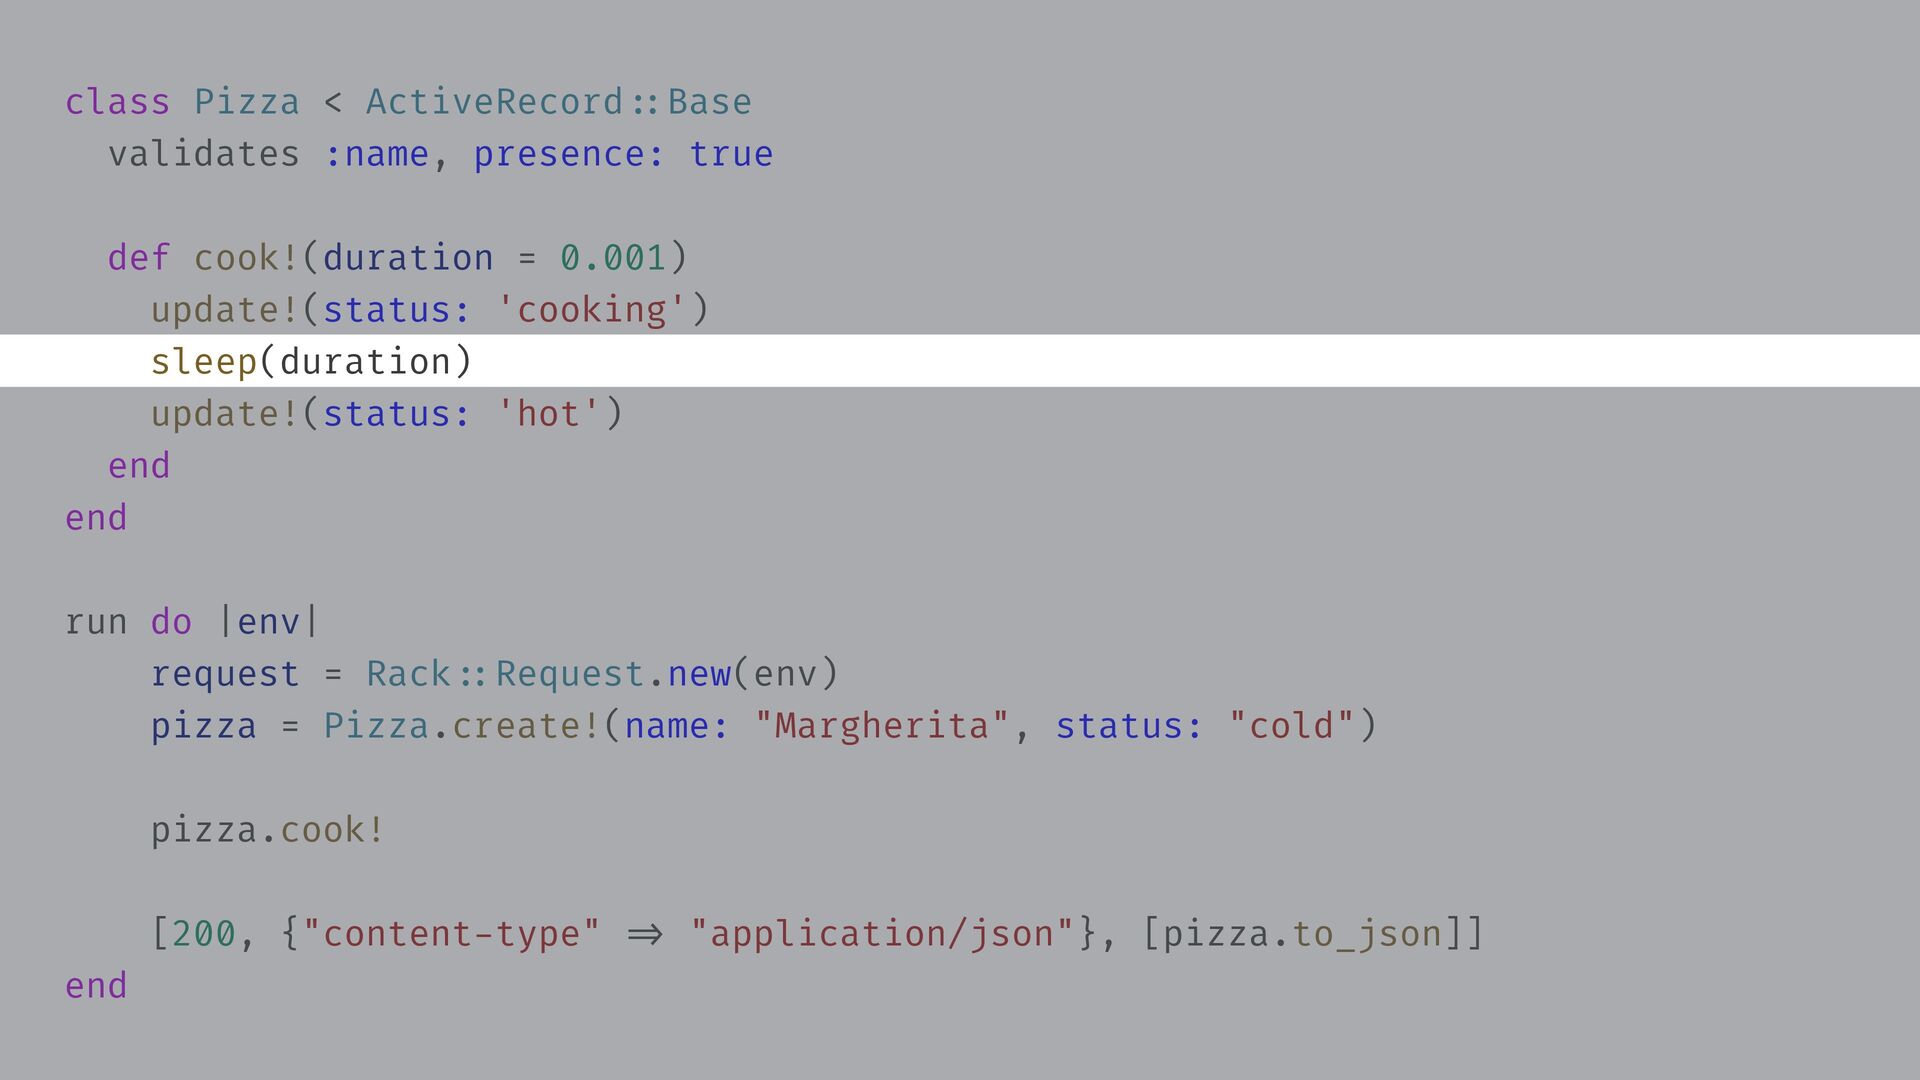Screen dimensions: 1920x1080
Task: Click the 'hot' status string
Action: coord(548,414)
